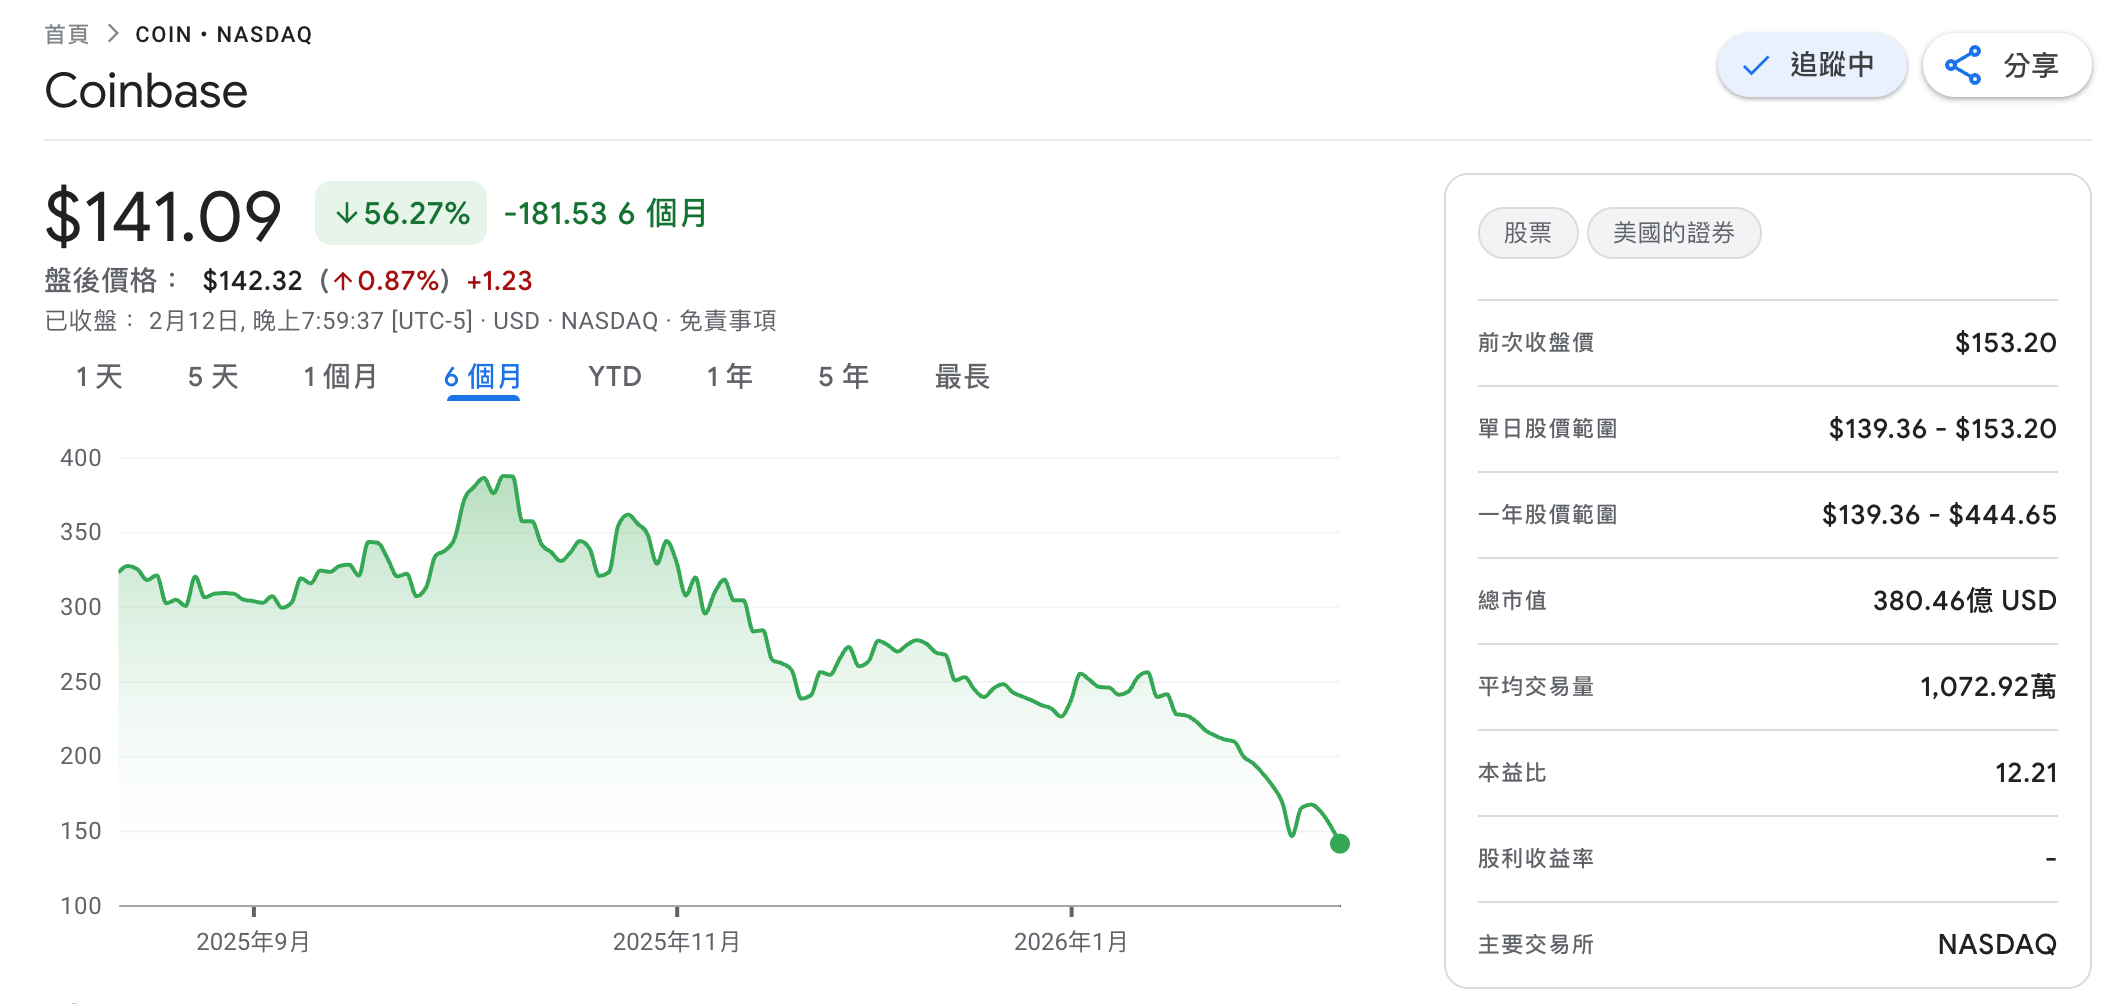2108x1004 pixels.
Task: Click the down arrow icon beside 56.27%
Action: pos(347,212)
